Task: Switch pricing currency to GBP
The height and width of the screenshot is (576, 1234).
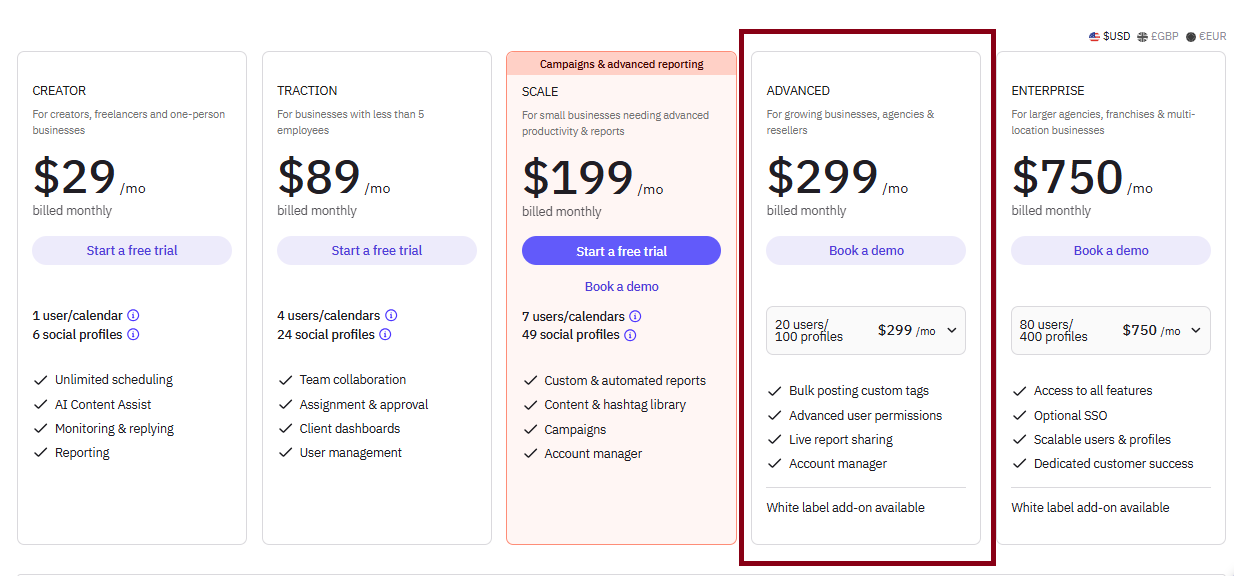Action: click(x=1158, y=37)
